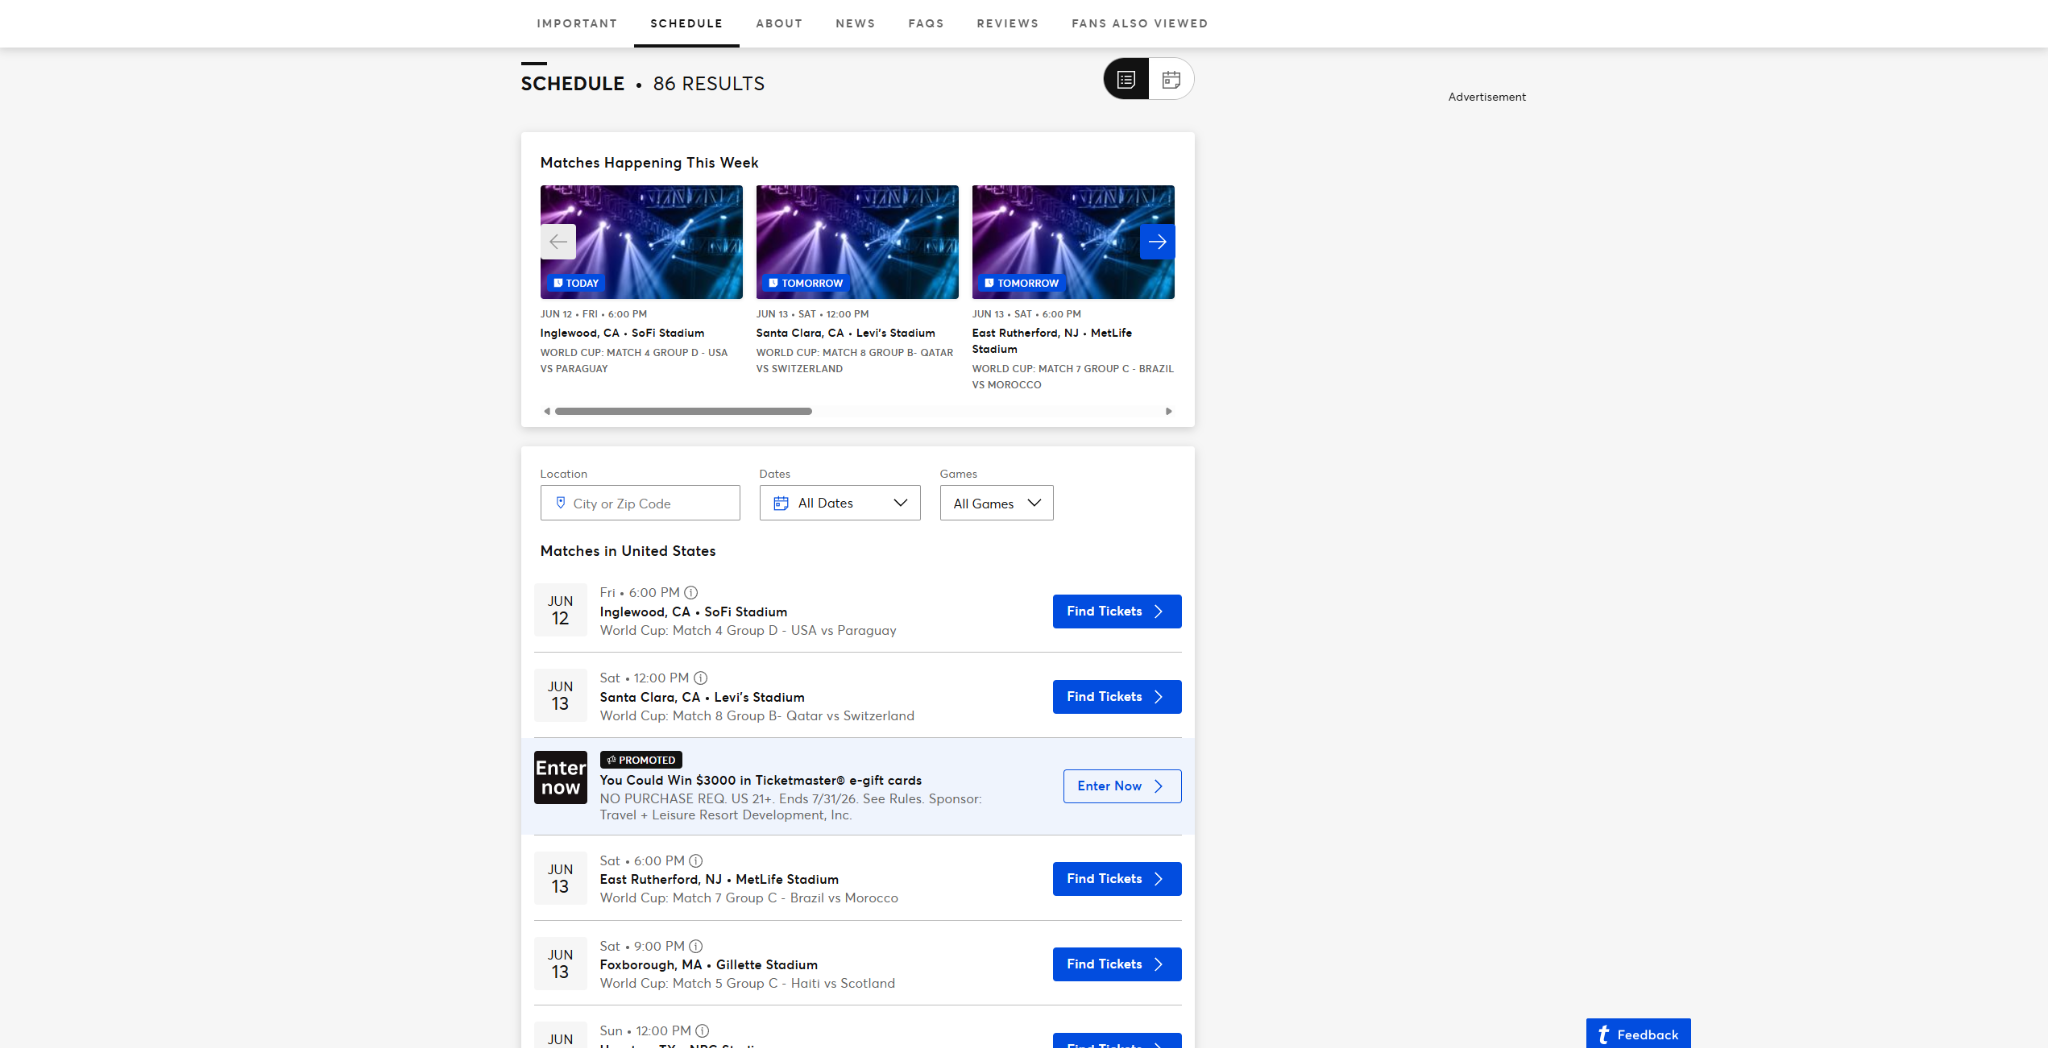Click info icon beside Sat 6:00 PM
The image size is (2048, 1048).
point(696,861)
